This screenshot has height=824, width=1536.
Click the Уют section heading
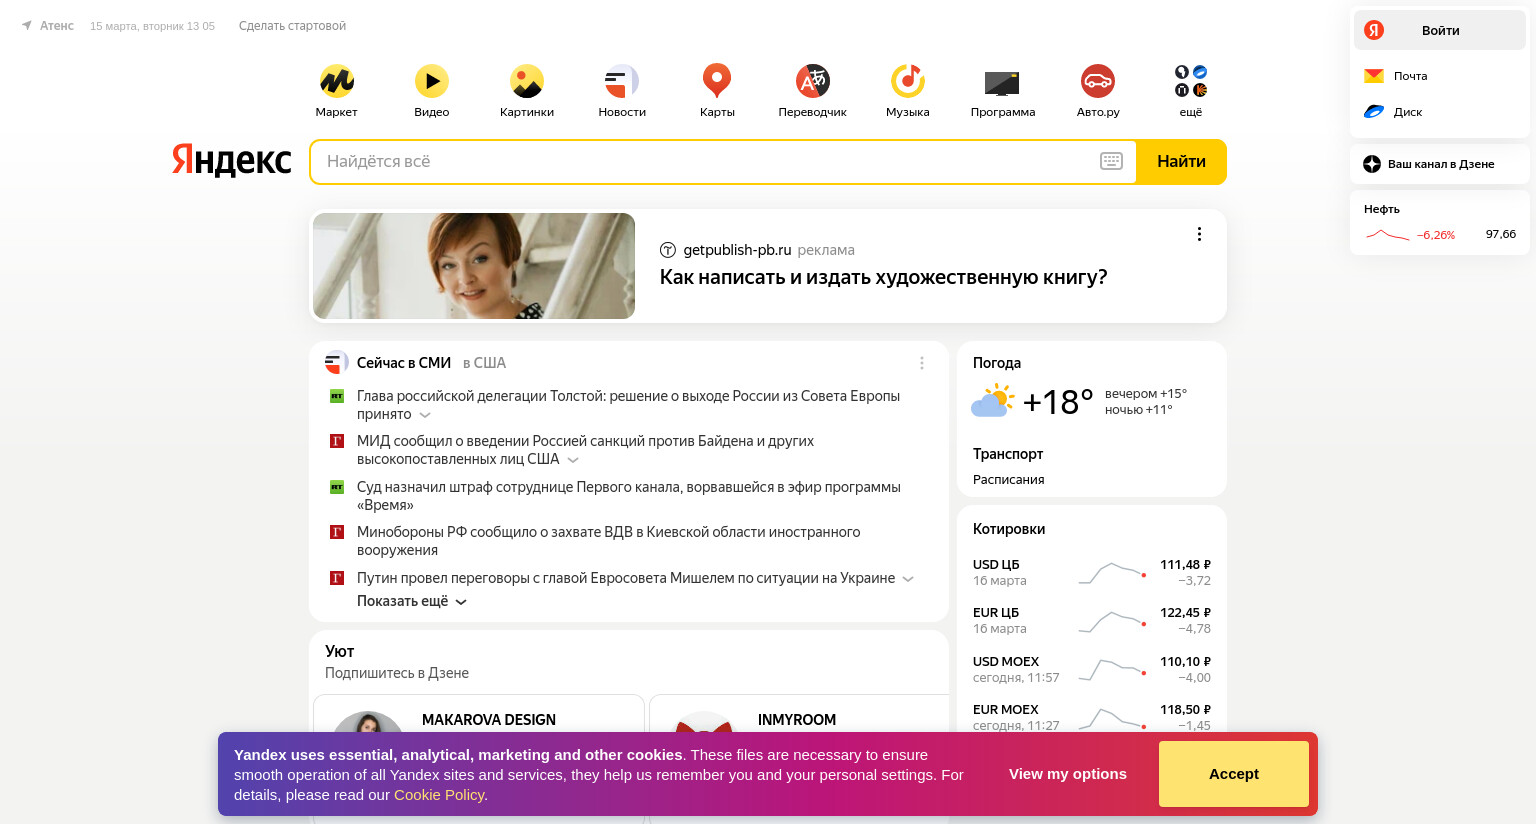(x=340, y=651)
